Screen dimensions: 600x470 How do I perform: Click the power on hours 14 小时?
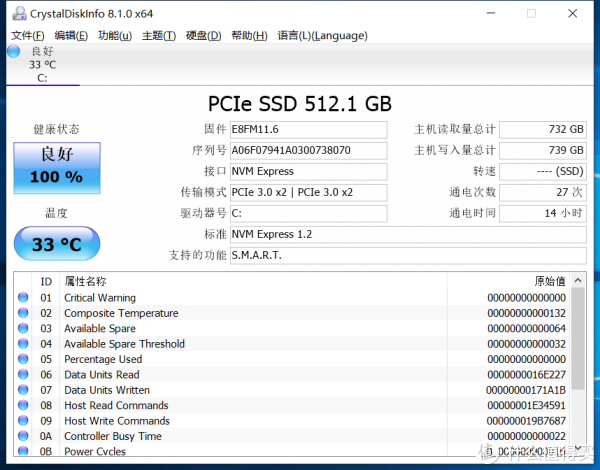click(x=543, y=214)
